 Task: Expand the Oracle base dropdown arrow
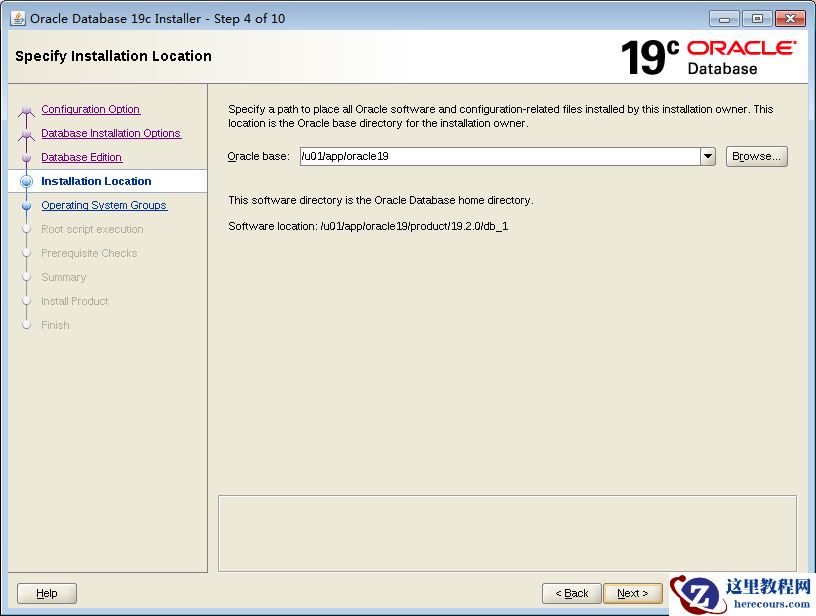coord(708,156)
